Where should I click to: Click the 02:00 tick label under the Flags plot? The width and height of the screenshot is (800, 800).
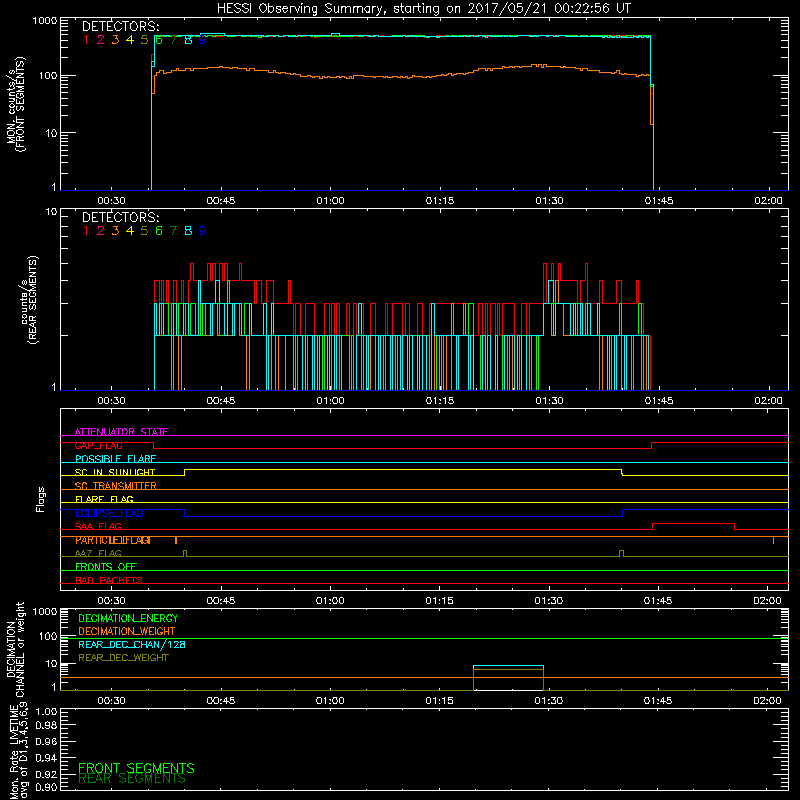click(767, 601)
